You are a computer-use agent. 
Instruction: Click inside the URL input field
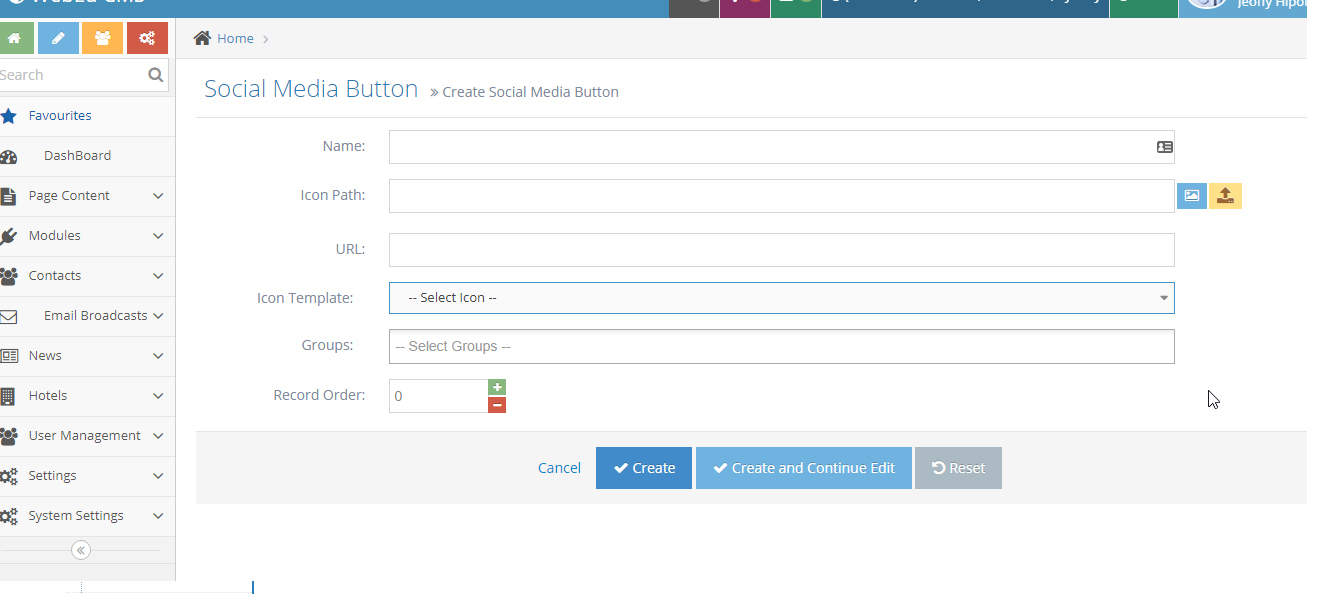pos(782,249)
